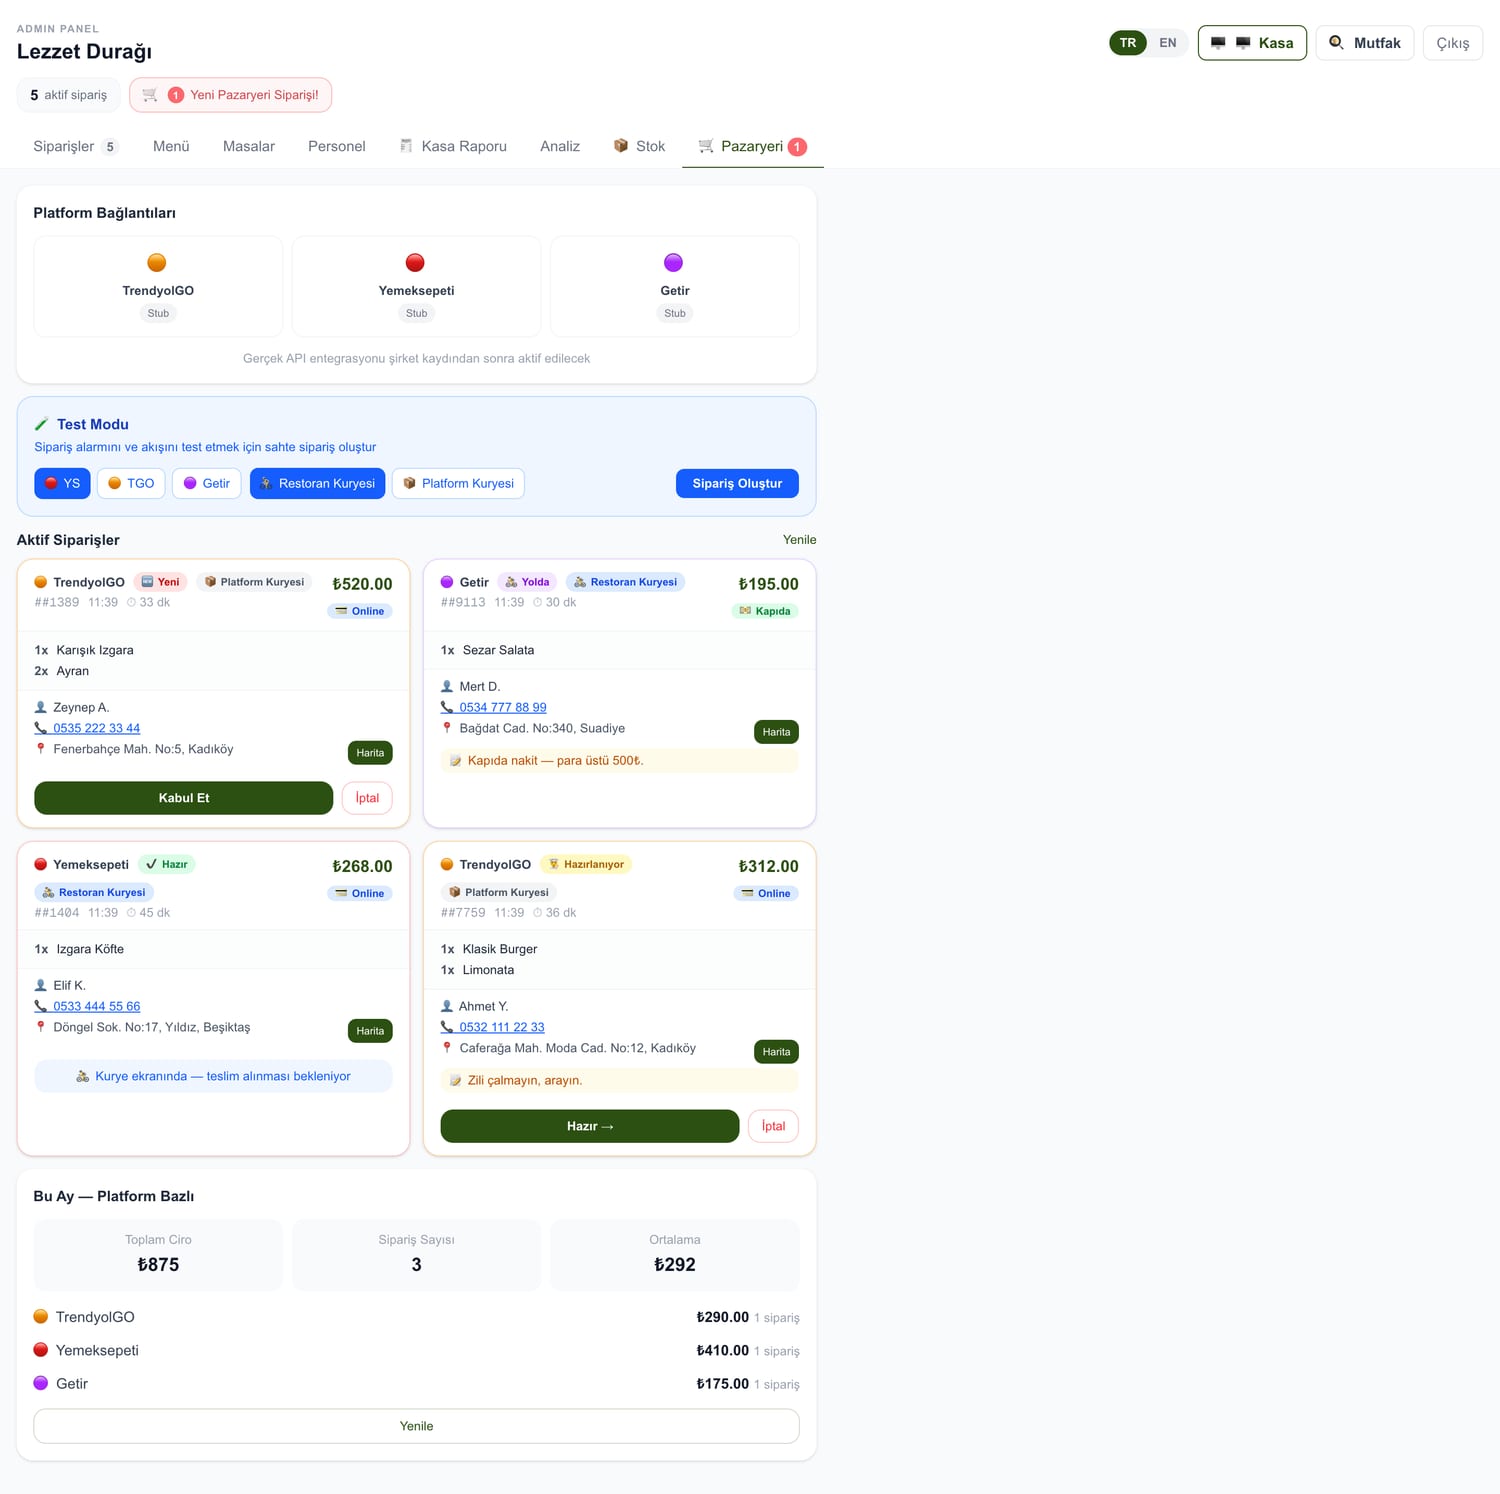Image resolution: width=1500 pixels, height=1494 pixels.
Task: Open the Masalar tab
Action: click(249, 146)
